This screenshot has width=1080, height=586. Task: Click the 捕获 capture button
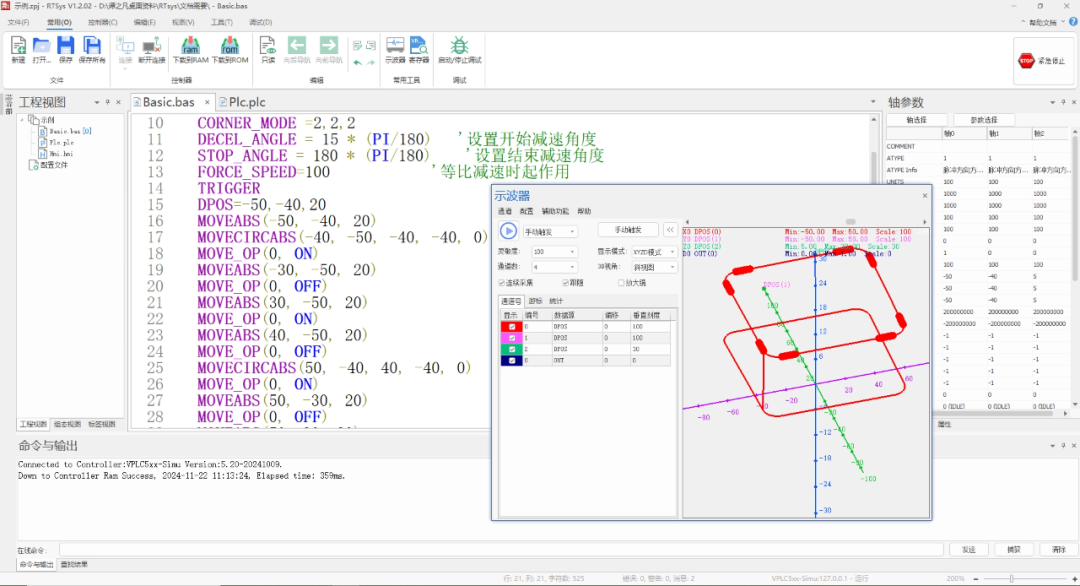(x=1014, y=550)
